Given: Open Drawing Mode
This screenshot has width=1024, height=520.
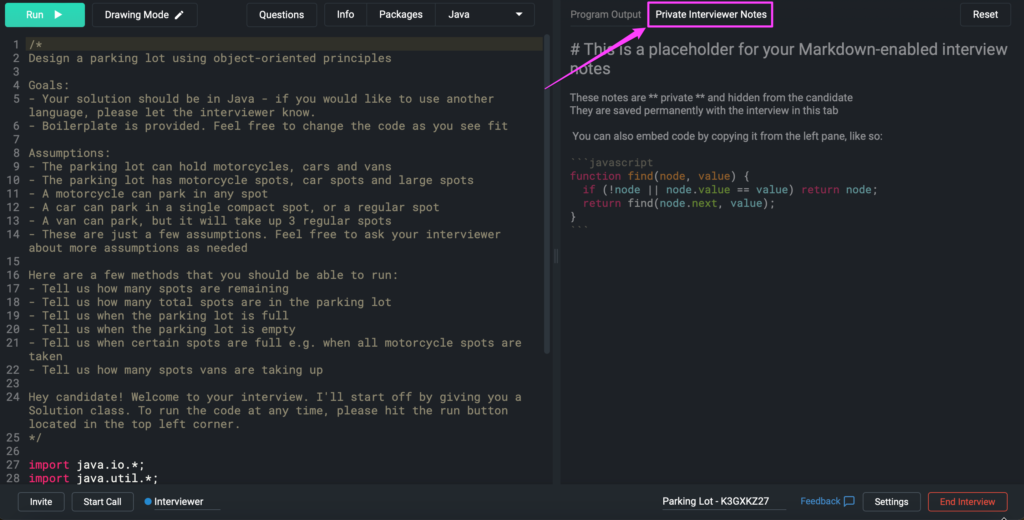Looking at the screenshot, I should click(x=144, y=14).
